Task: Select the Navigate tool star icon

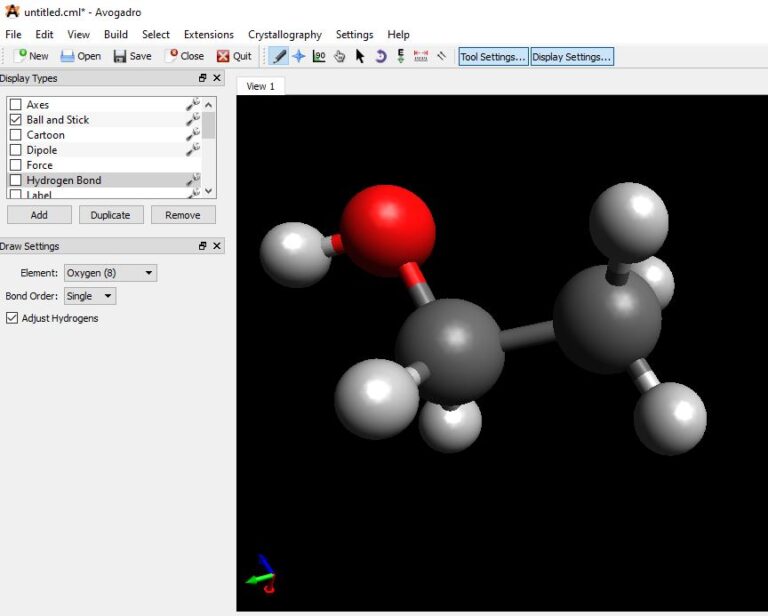Action: pos(299,56)
